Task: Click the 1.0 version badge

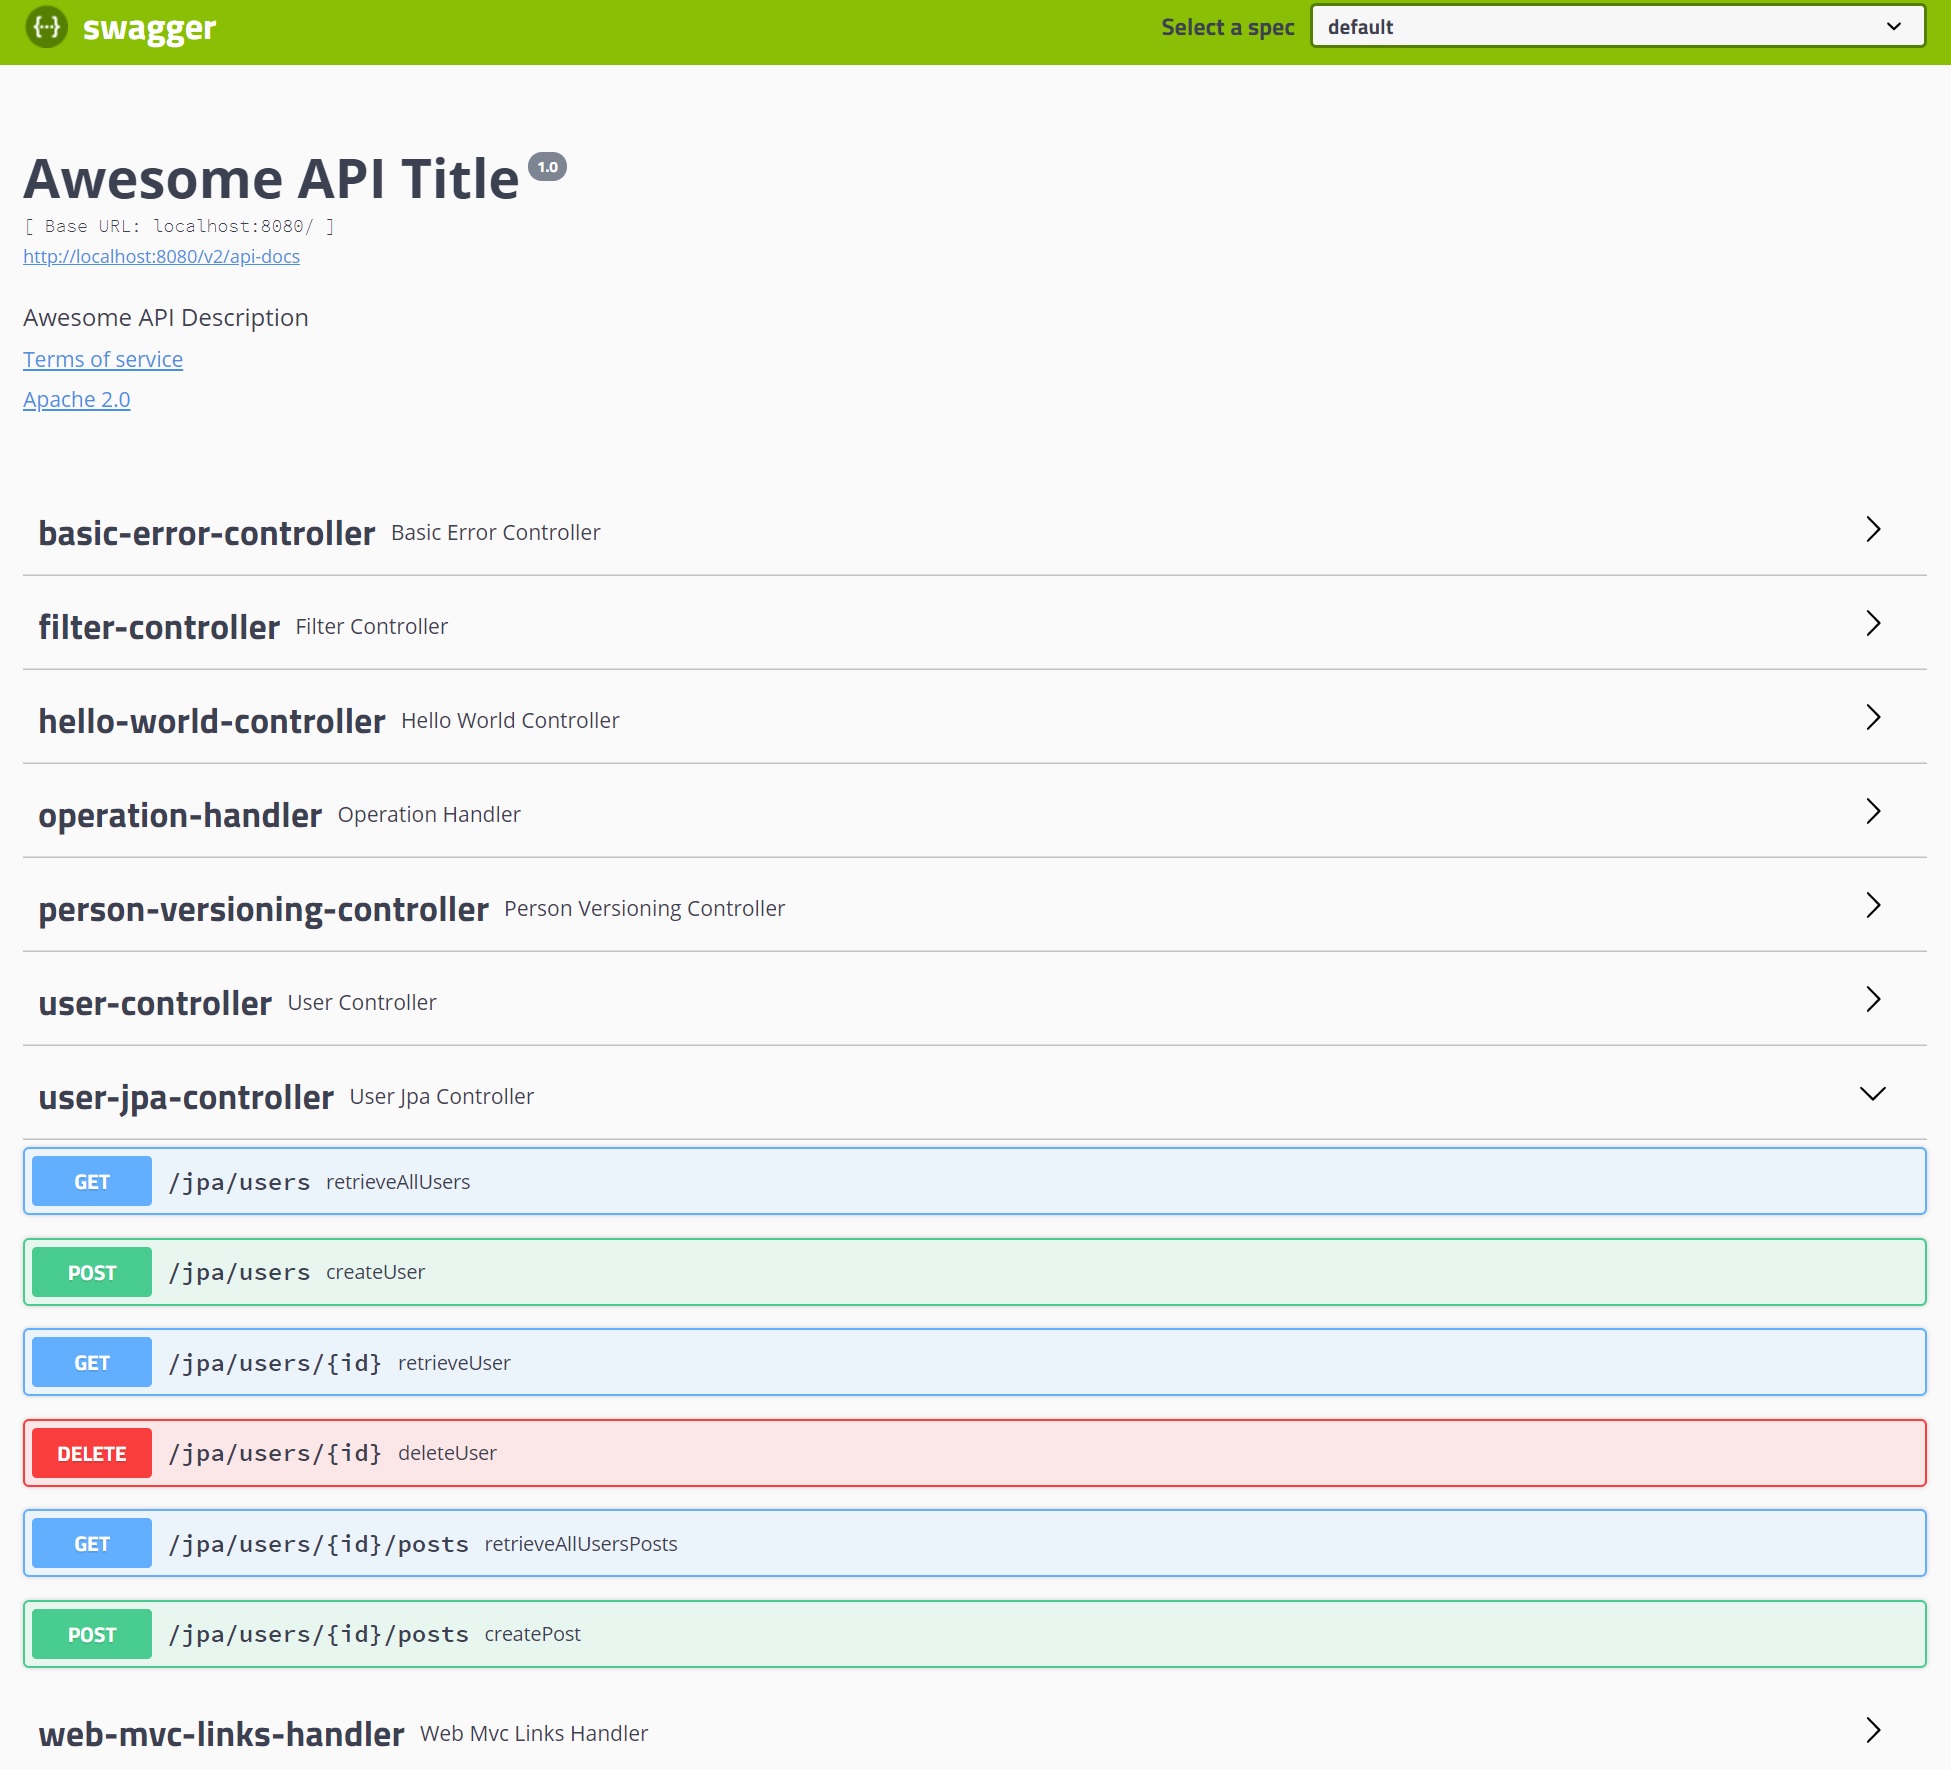Action: coord(547,167)
